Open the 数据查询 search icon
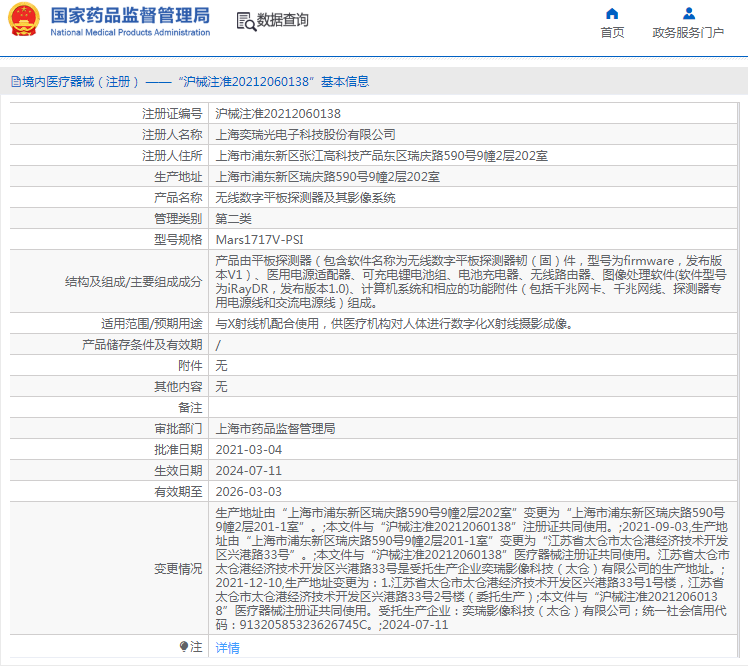Screen dimensions: 748x667 [246, 21]
